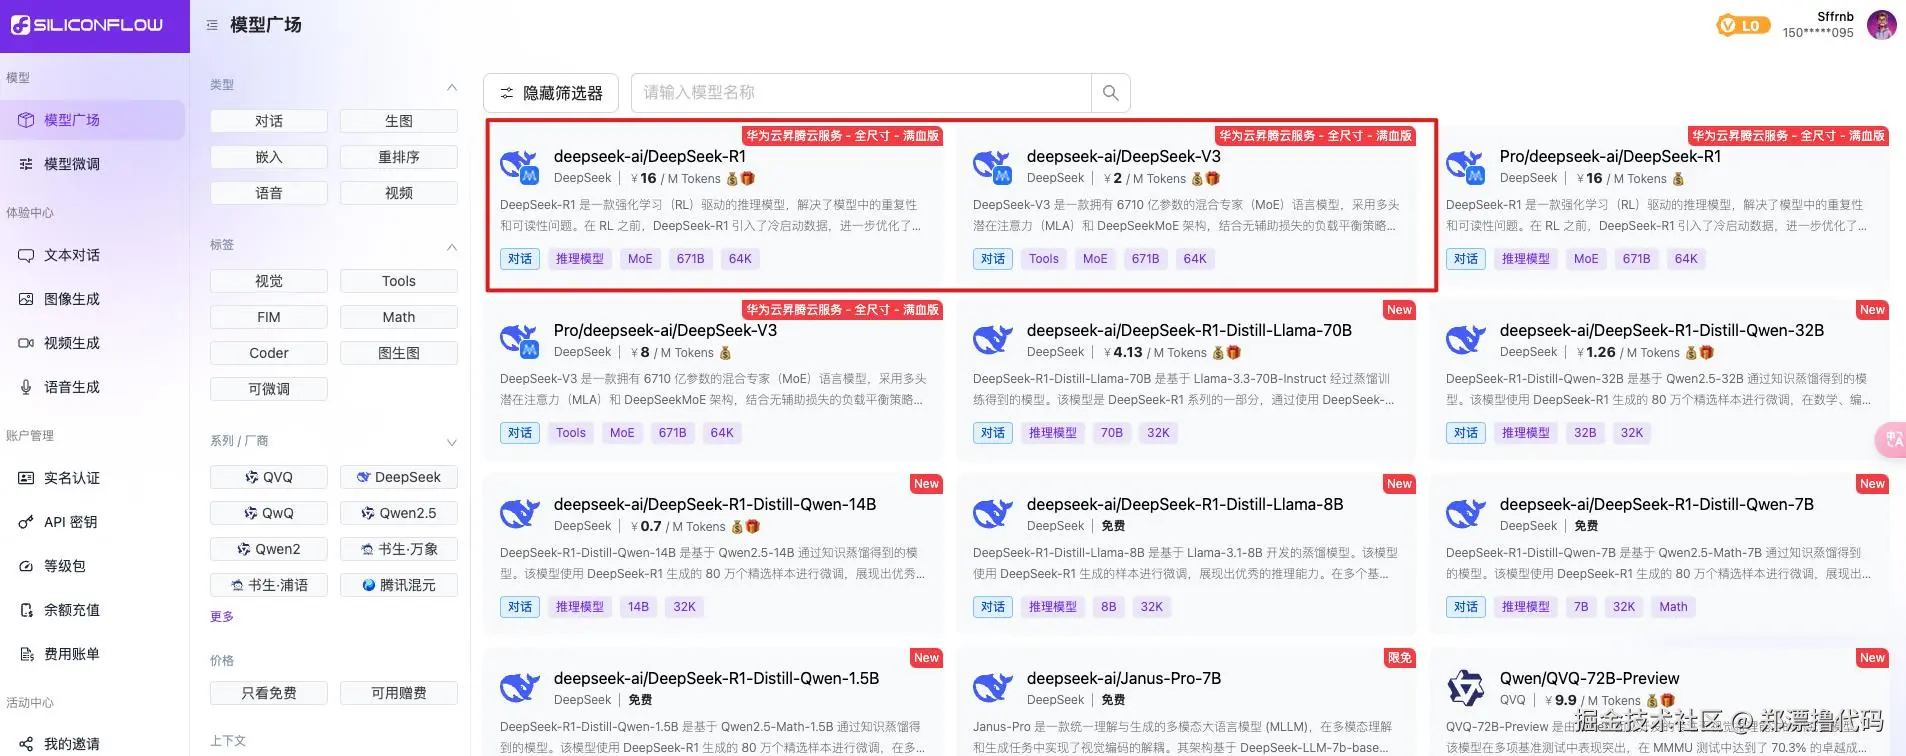The image size is (1906, 756).
Task: Click the DeepSeek-R1-Distill-Qwen-7B whale logo
Action: [x=1465, y=514]
